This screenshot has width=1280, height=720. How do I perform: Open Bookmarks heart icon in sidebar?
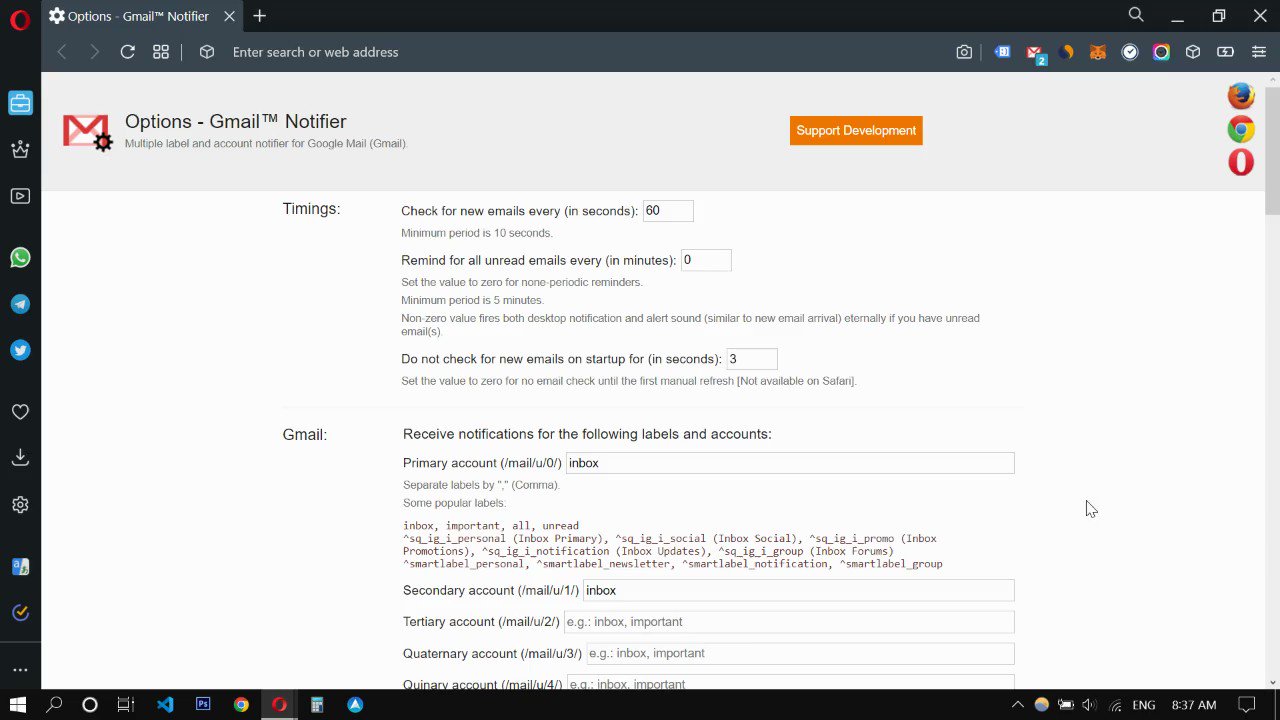point(20,412)
